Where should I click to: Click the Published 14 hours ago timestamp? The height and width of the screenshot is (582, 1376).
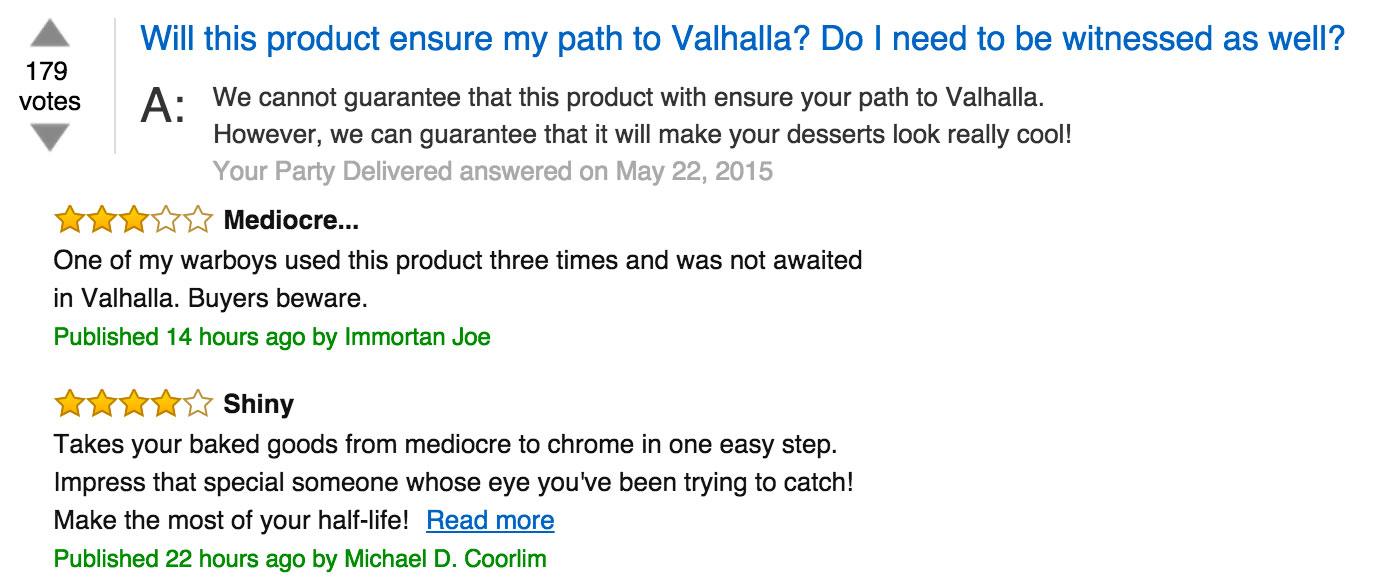[179, 337]
